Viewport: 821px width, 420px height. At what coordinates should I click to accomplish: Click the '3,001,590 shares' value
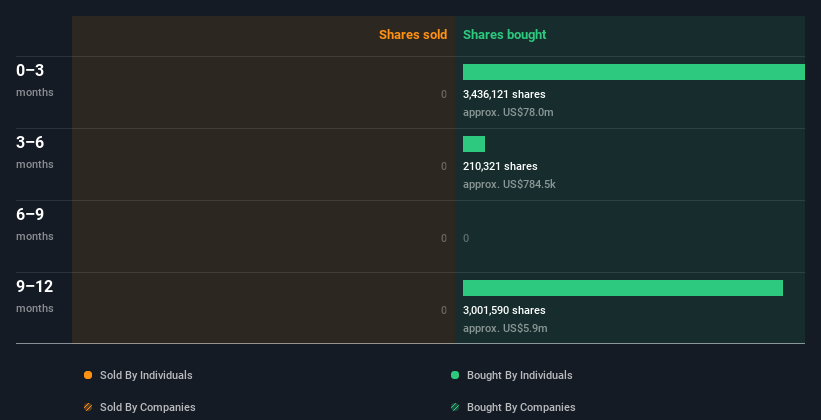[504, 310]
